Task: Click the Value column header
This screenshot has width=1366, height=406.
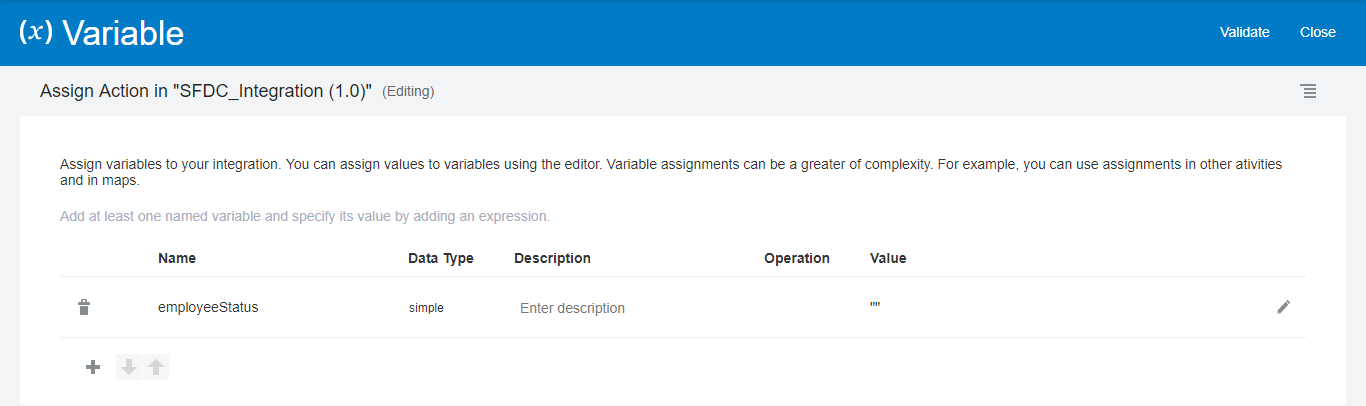Action: click(888, 258)
